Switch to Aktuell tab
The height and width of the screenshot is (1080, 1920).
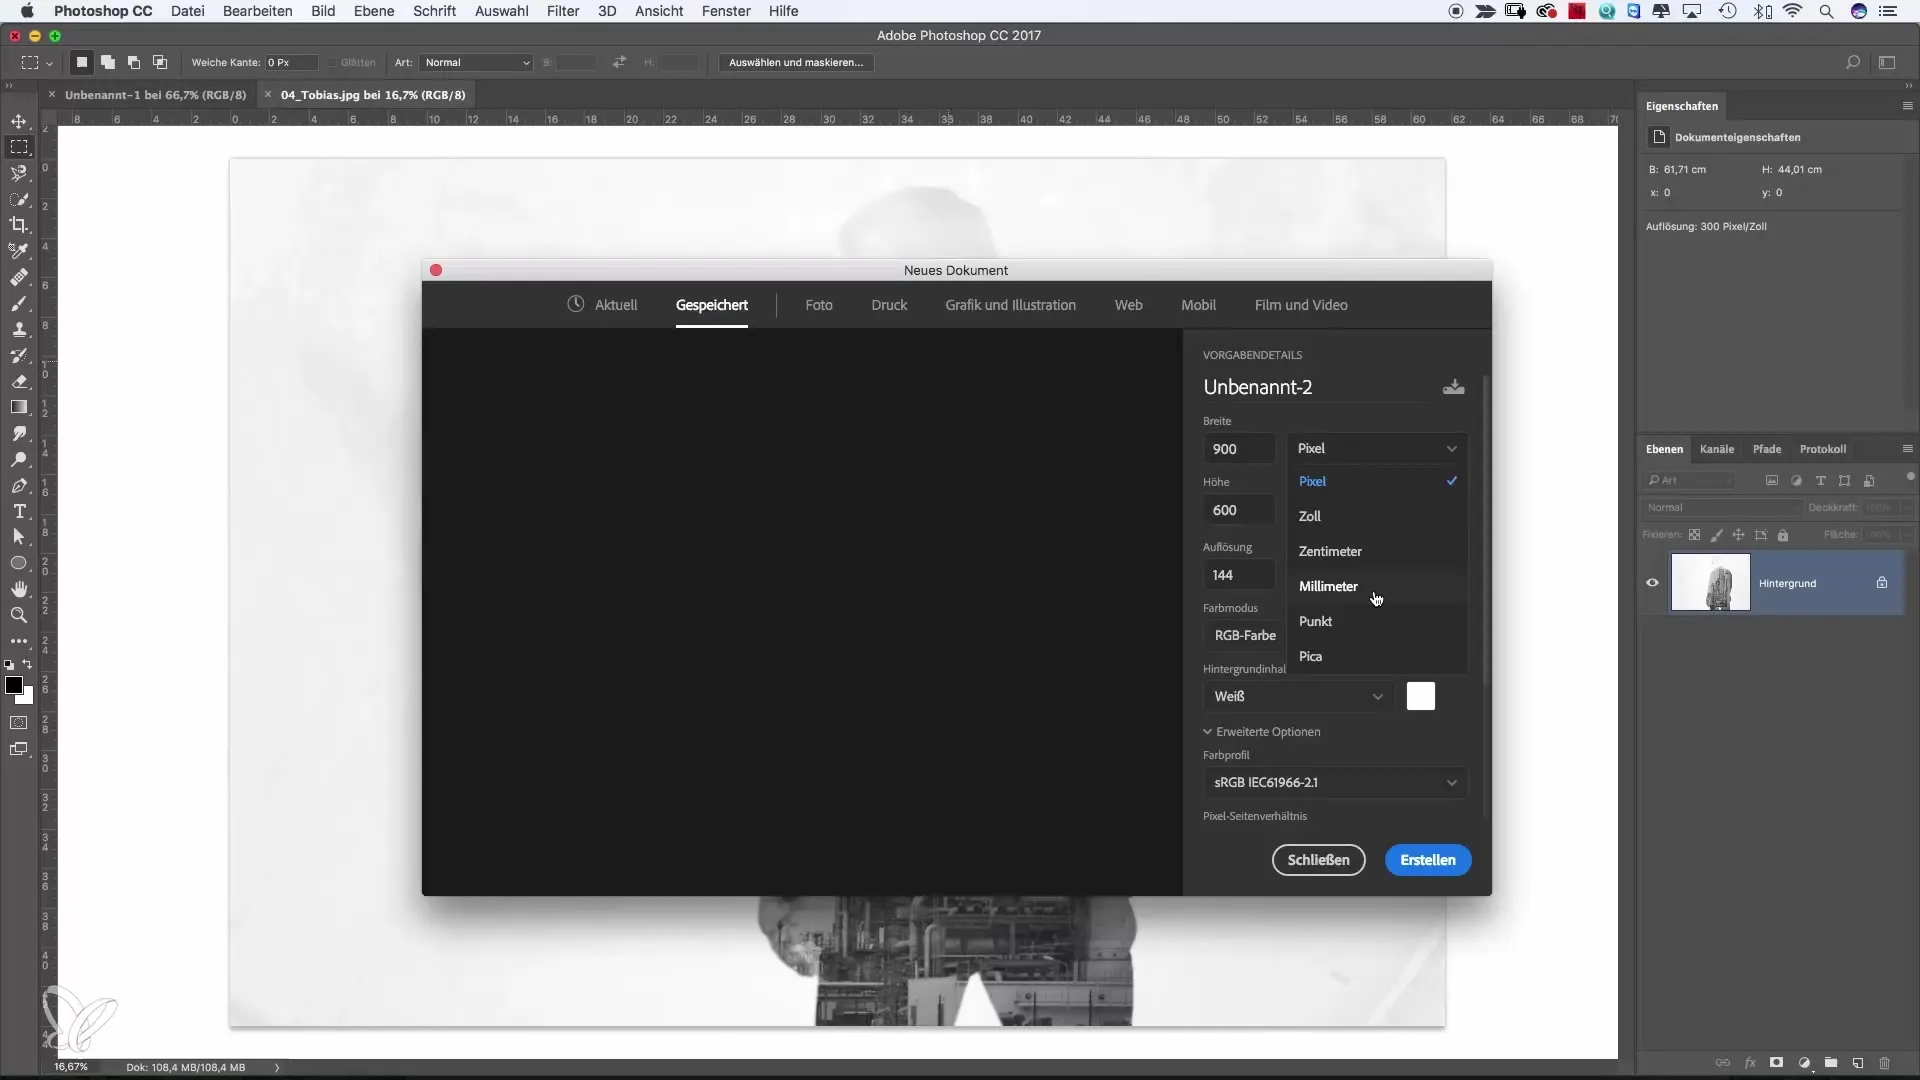tap(602, 305)
